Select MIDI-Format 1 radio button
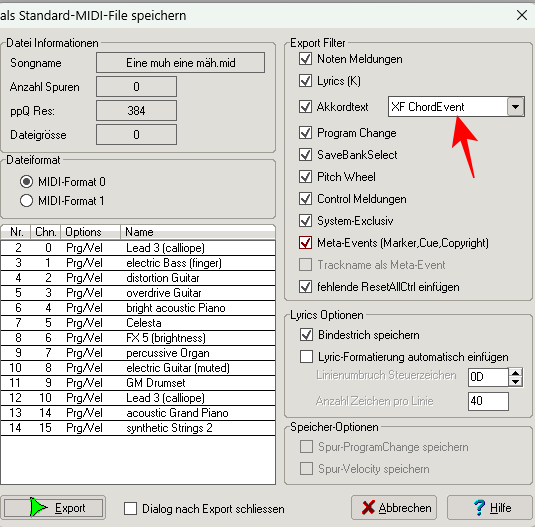The height and width of the screenshot is (527, 535). tap(26, 201)
